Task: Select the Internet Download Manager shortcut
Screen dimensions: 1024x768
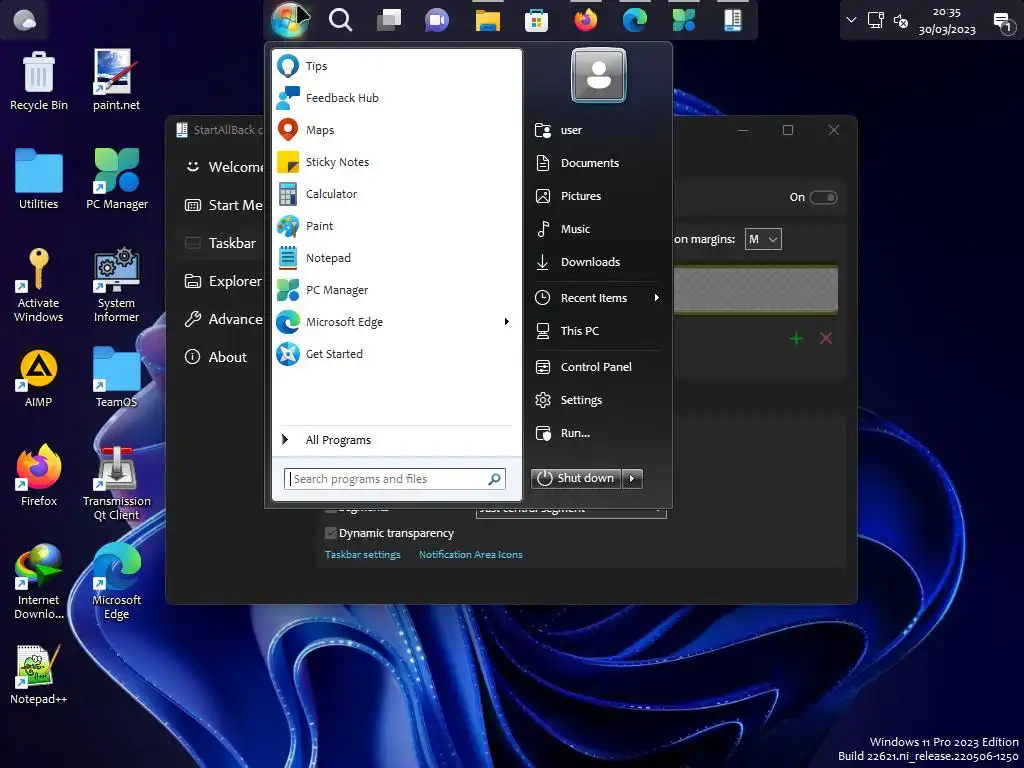Action: (x=39, y=583)
